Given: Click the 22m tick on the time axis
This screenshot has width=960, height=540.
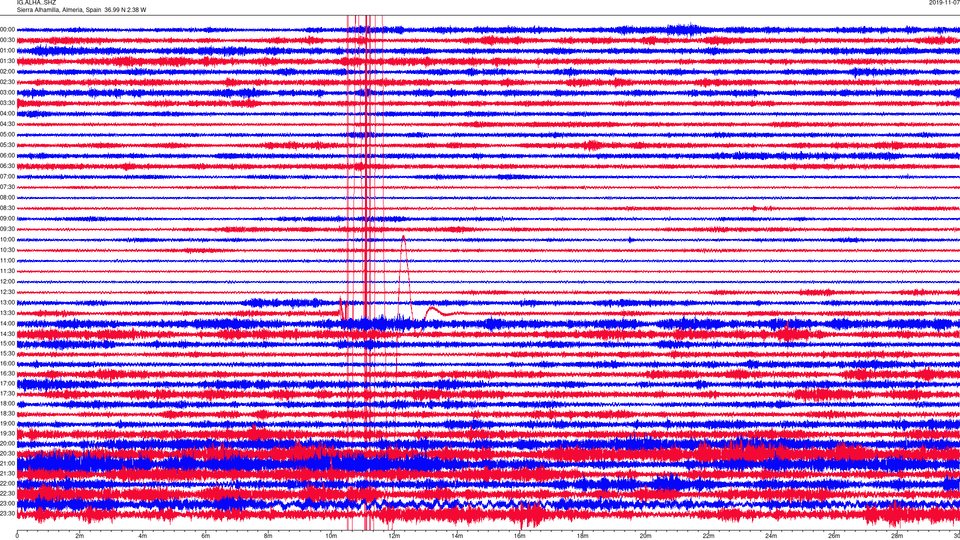Looking at the screenshot, I should pos(708,536).
